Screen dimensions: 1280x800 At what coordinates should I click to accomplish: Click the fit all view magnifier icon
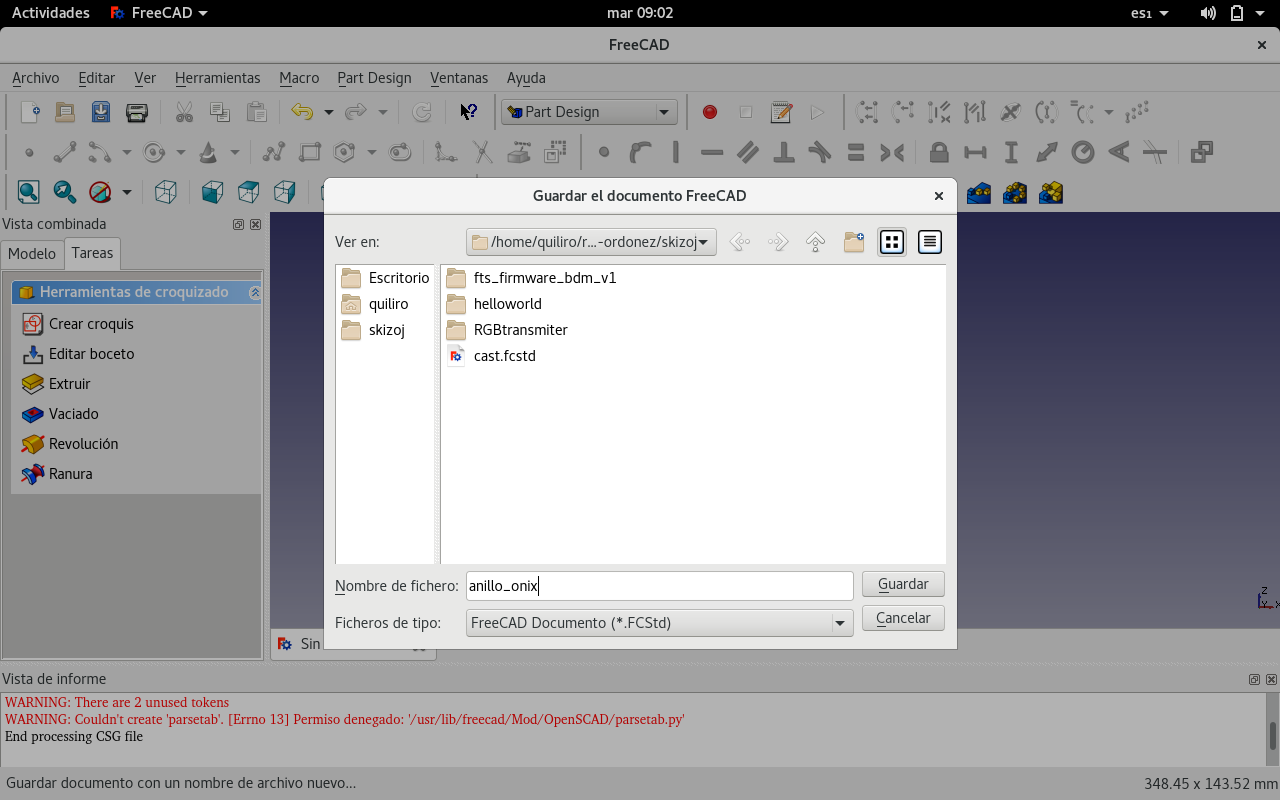point(28,191)
